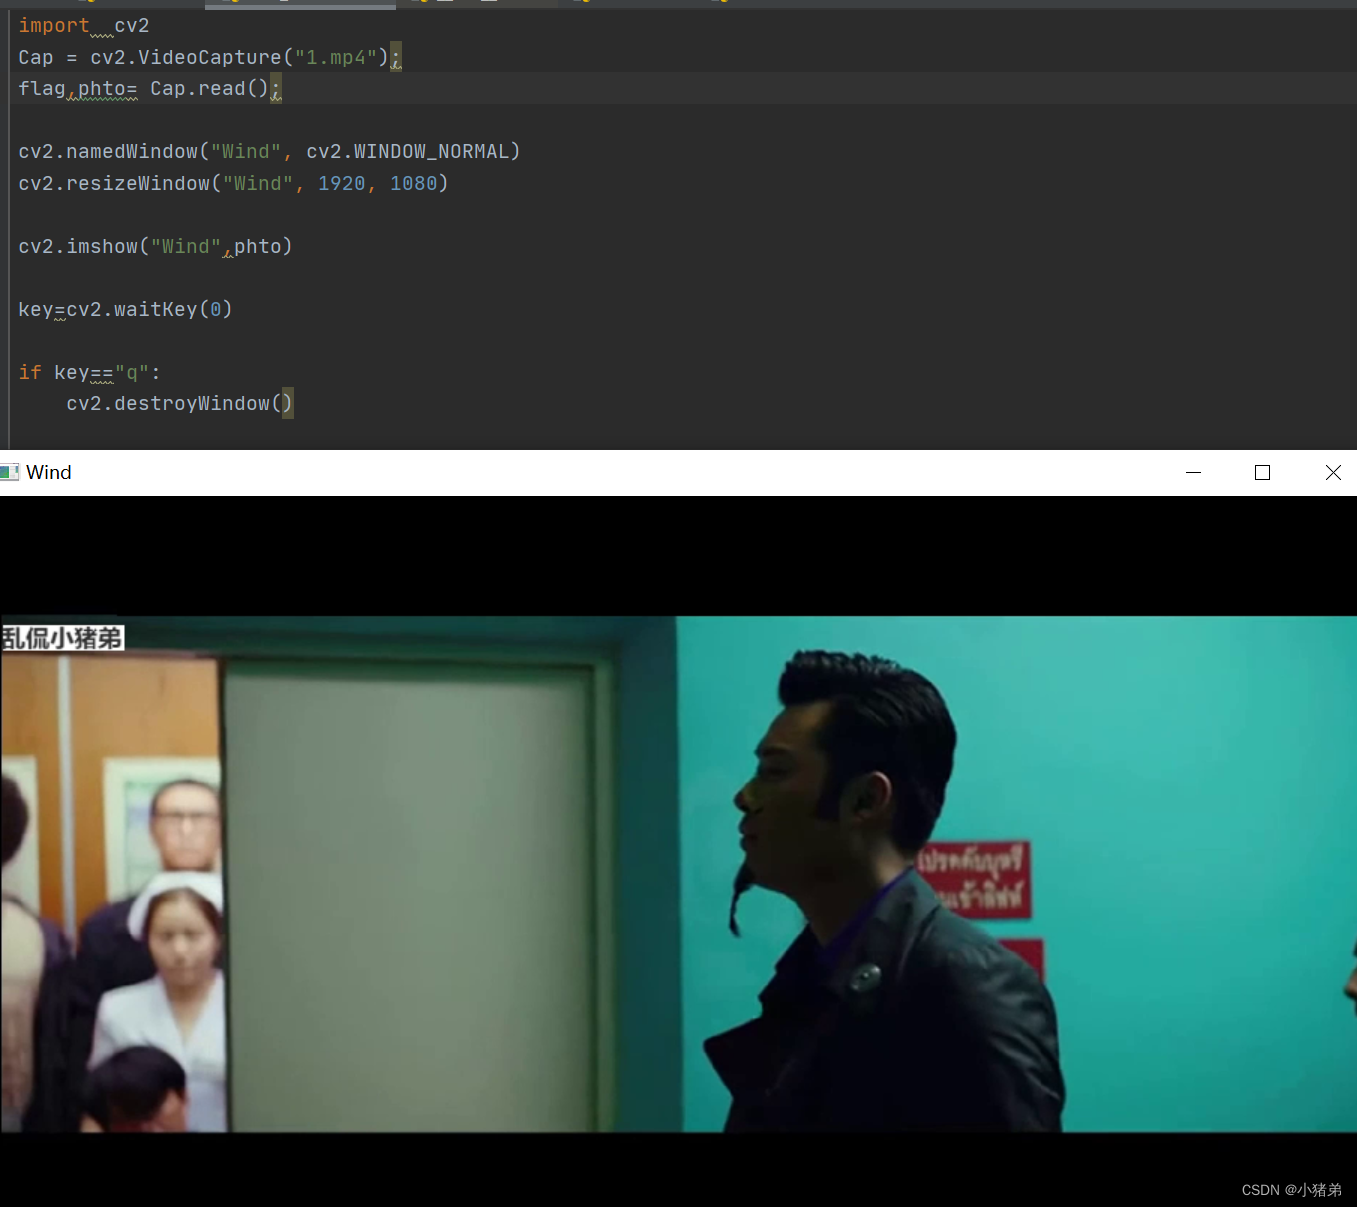Click the 1920 value in resizeWindow
The width and height of the screenshot is (1357, 1207).
point(342,184)
